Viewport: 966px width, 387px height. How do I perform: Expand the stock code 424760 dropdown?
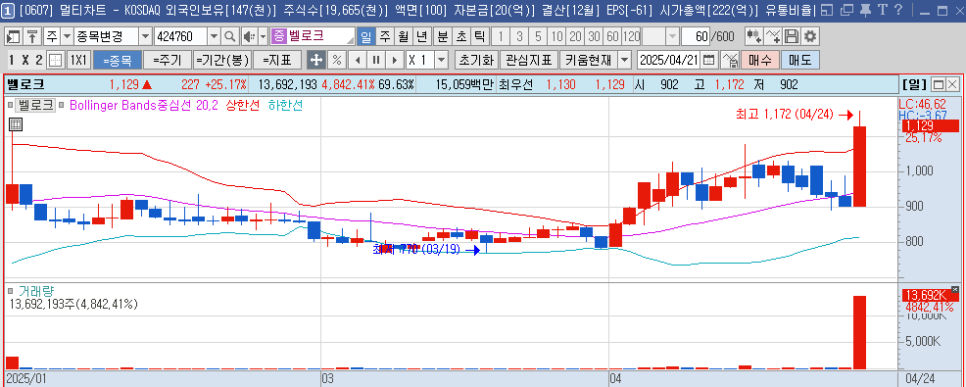214,37
